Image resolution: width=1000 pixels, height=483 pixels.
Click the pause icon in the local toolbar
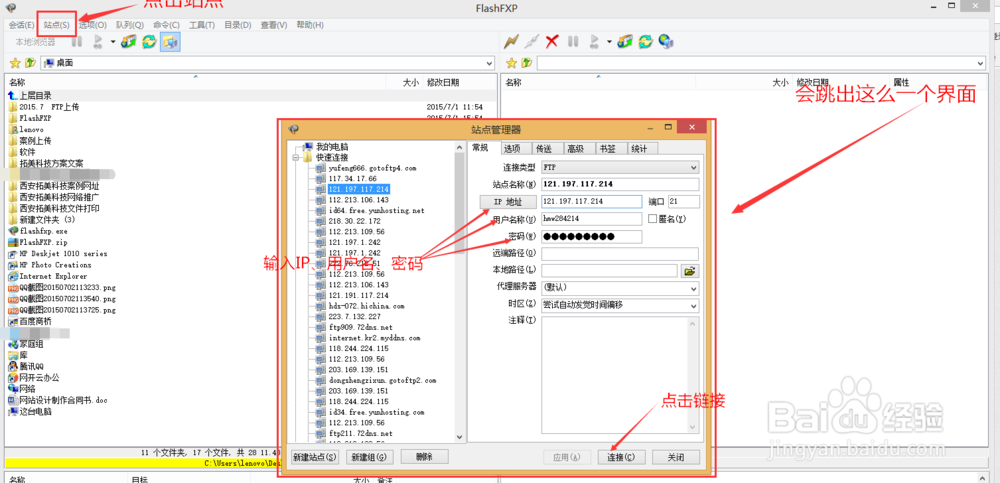coord(77,42)
